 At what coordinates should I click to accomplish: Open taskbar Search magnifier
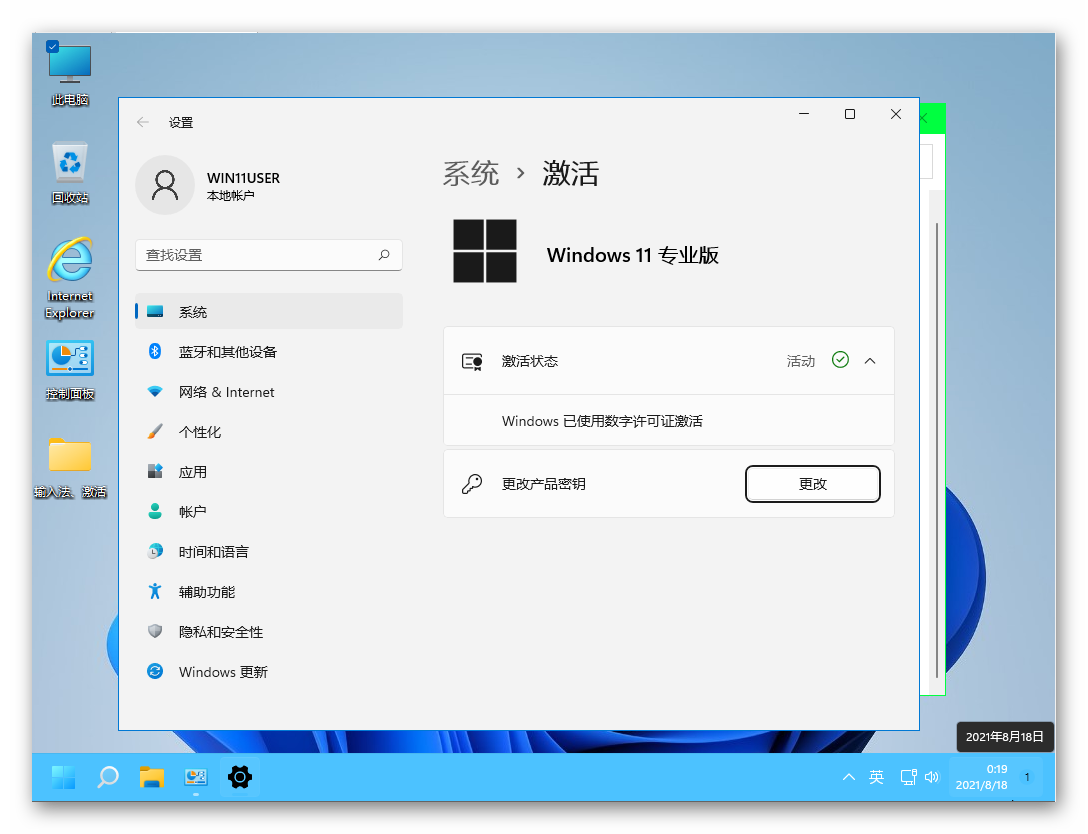click(108, 777)
